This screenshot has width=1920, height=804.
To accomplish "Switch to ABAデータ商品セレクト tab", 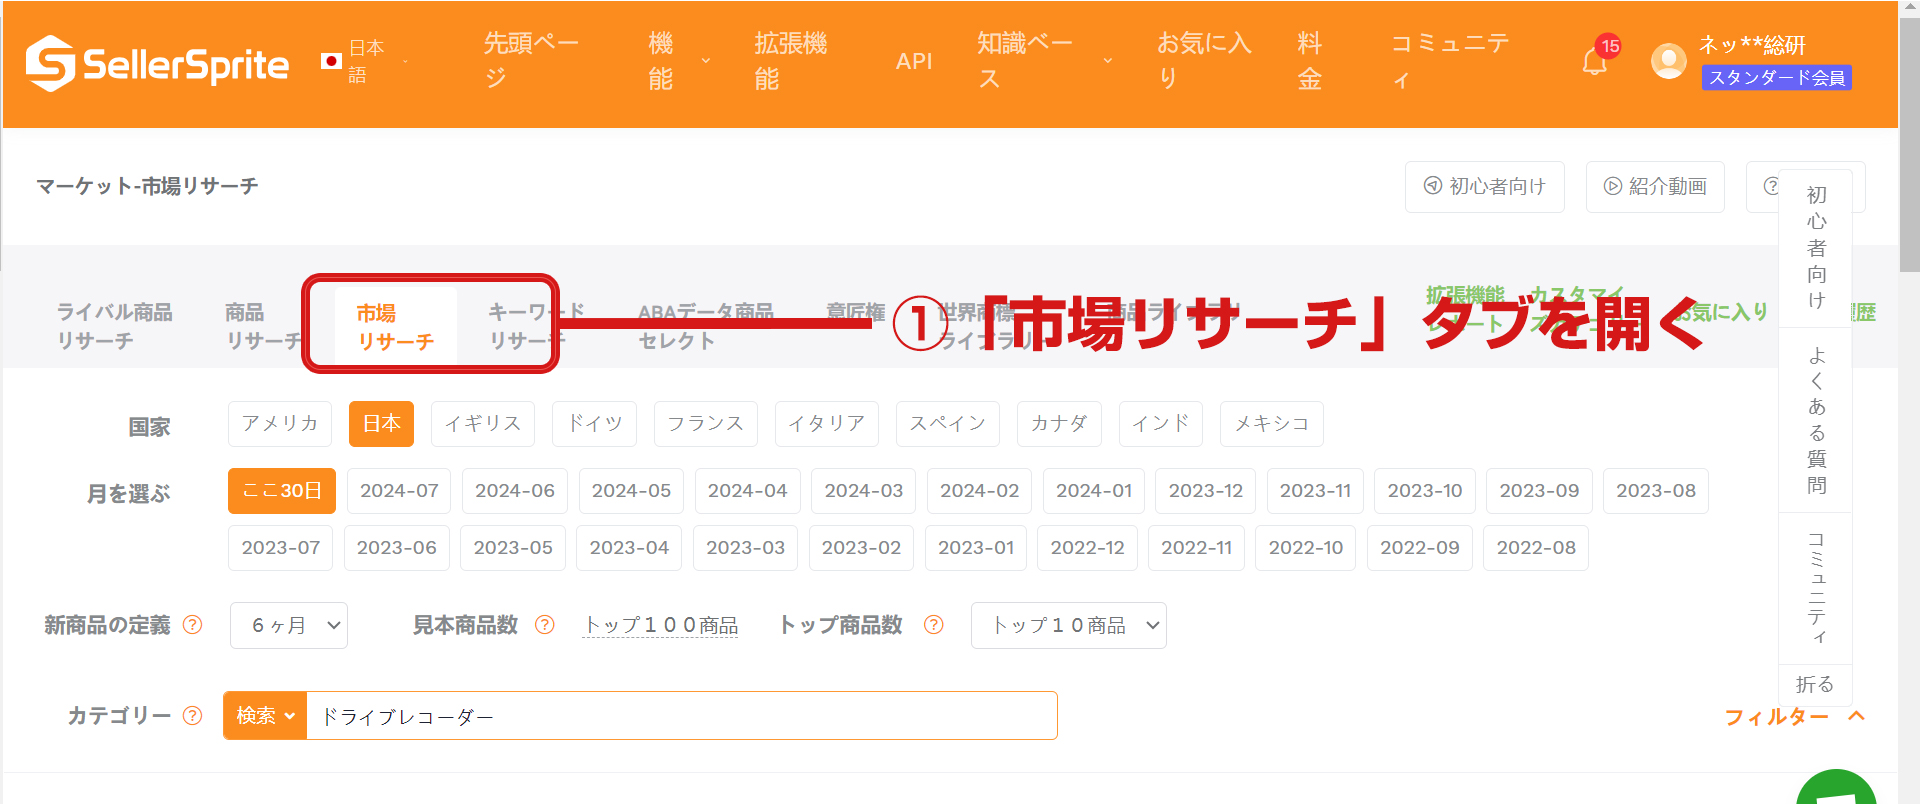I will click(x=706, y=326).
